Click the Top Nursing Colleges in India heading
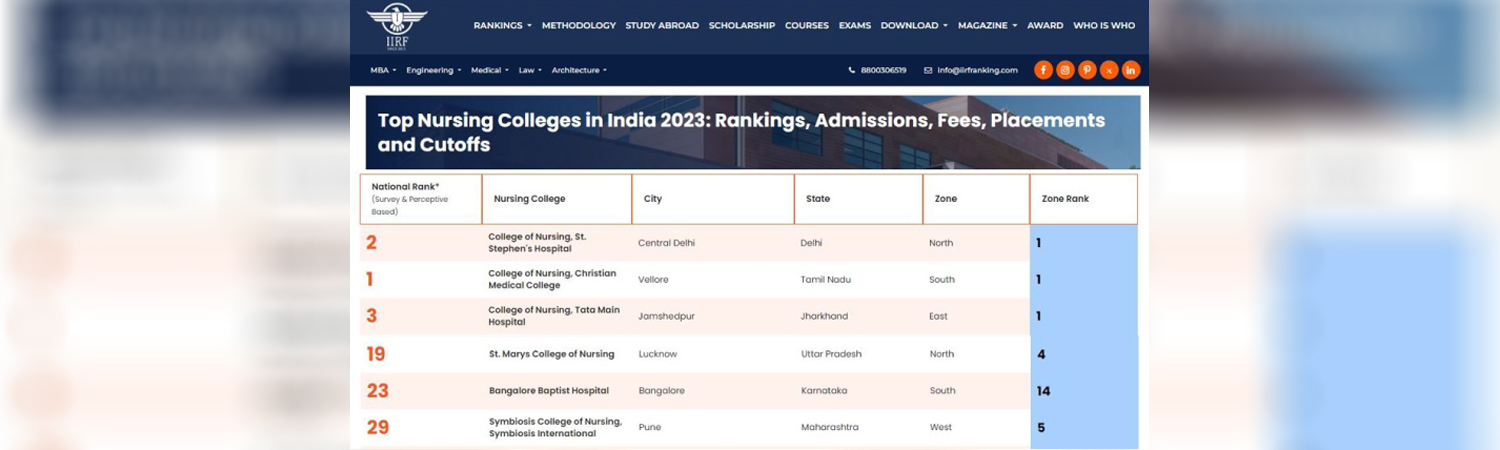Image resolution: width=1500 pixels, height=450 pixels. coord(741,132)
